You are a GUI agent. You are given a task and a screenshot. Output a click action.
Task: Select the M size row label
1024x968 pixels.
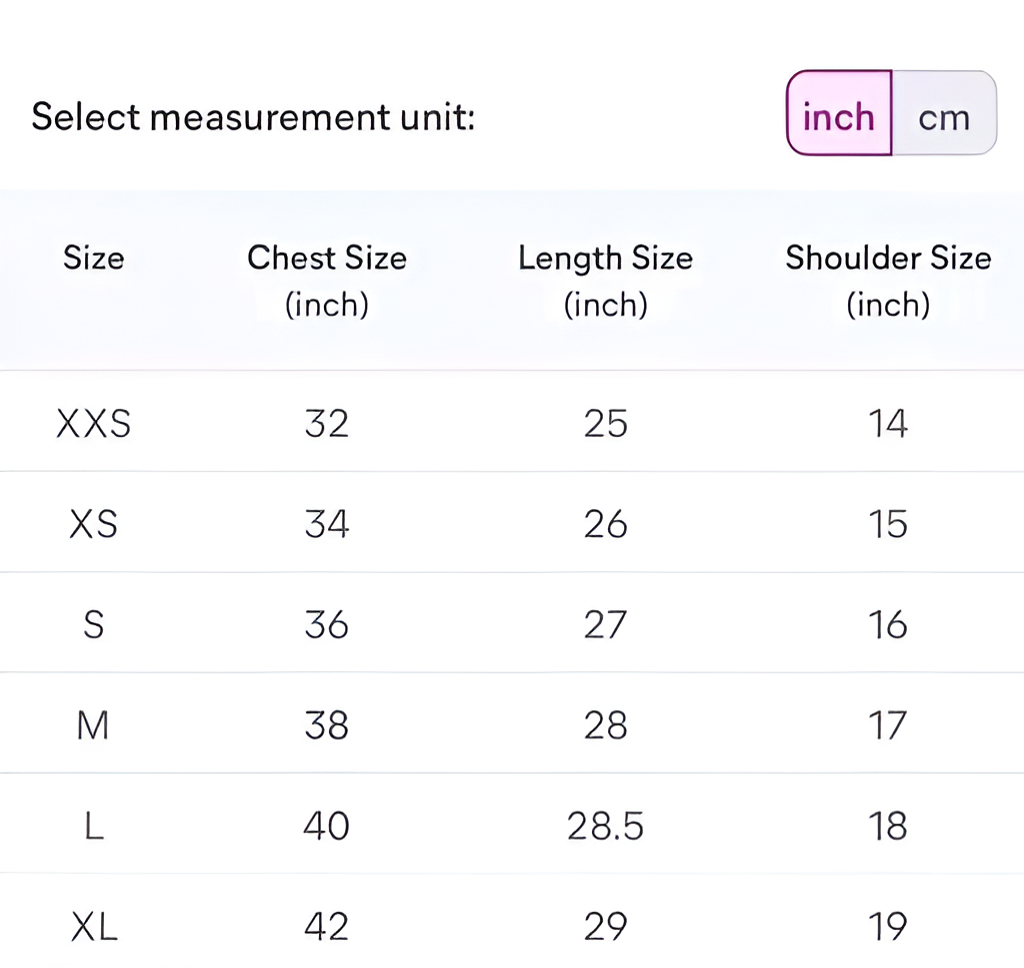click(93, 724)
